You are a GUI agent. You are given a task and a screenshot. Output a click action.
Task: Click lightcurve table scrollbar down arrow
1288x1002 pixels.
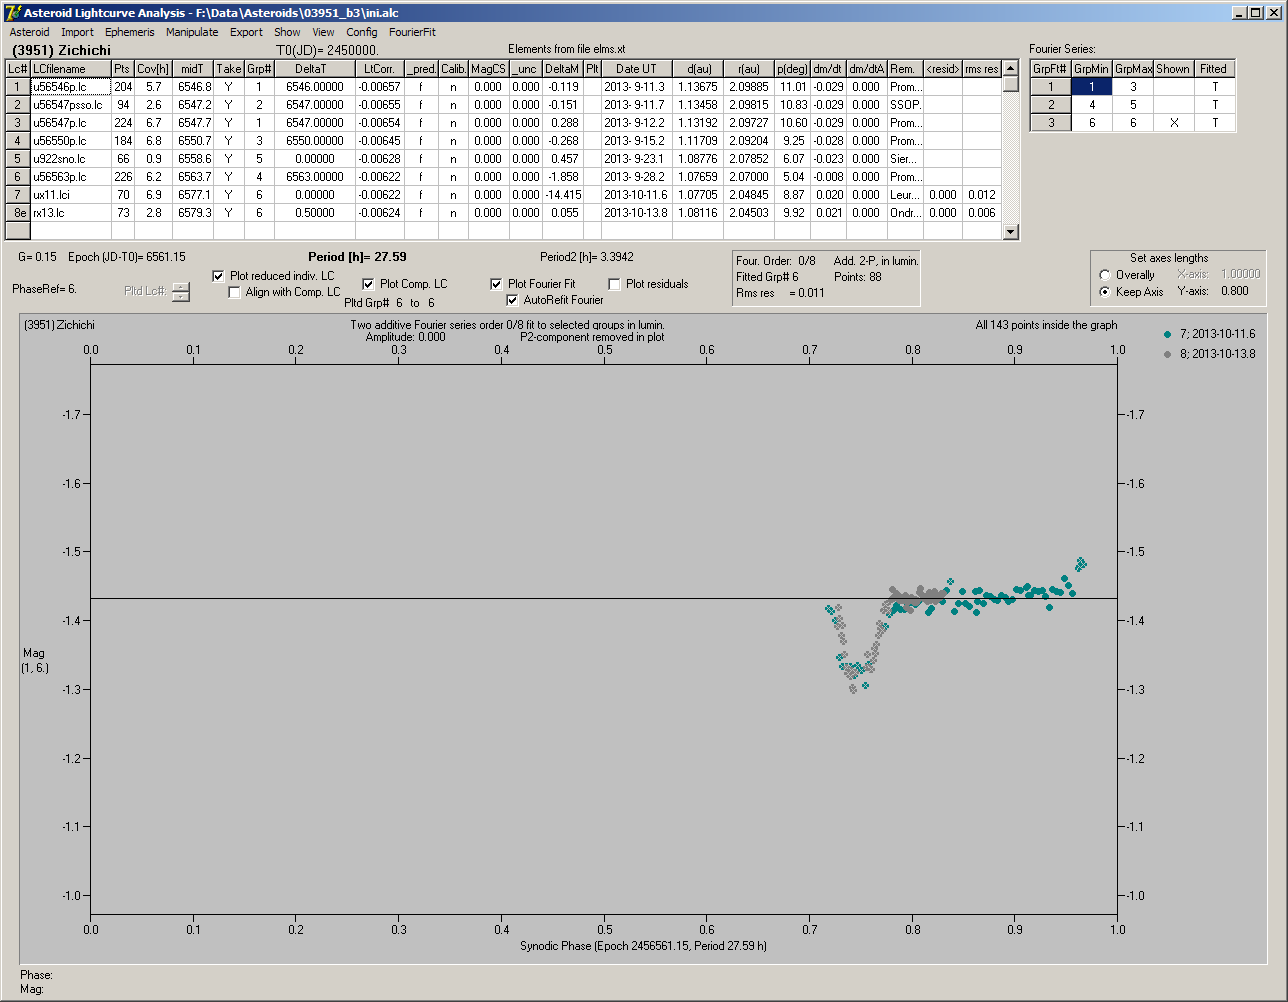(1011, 232)
